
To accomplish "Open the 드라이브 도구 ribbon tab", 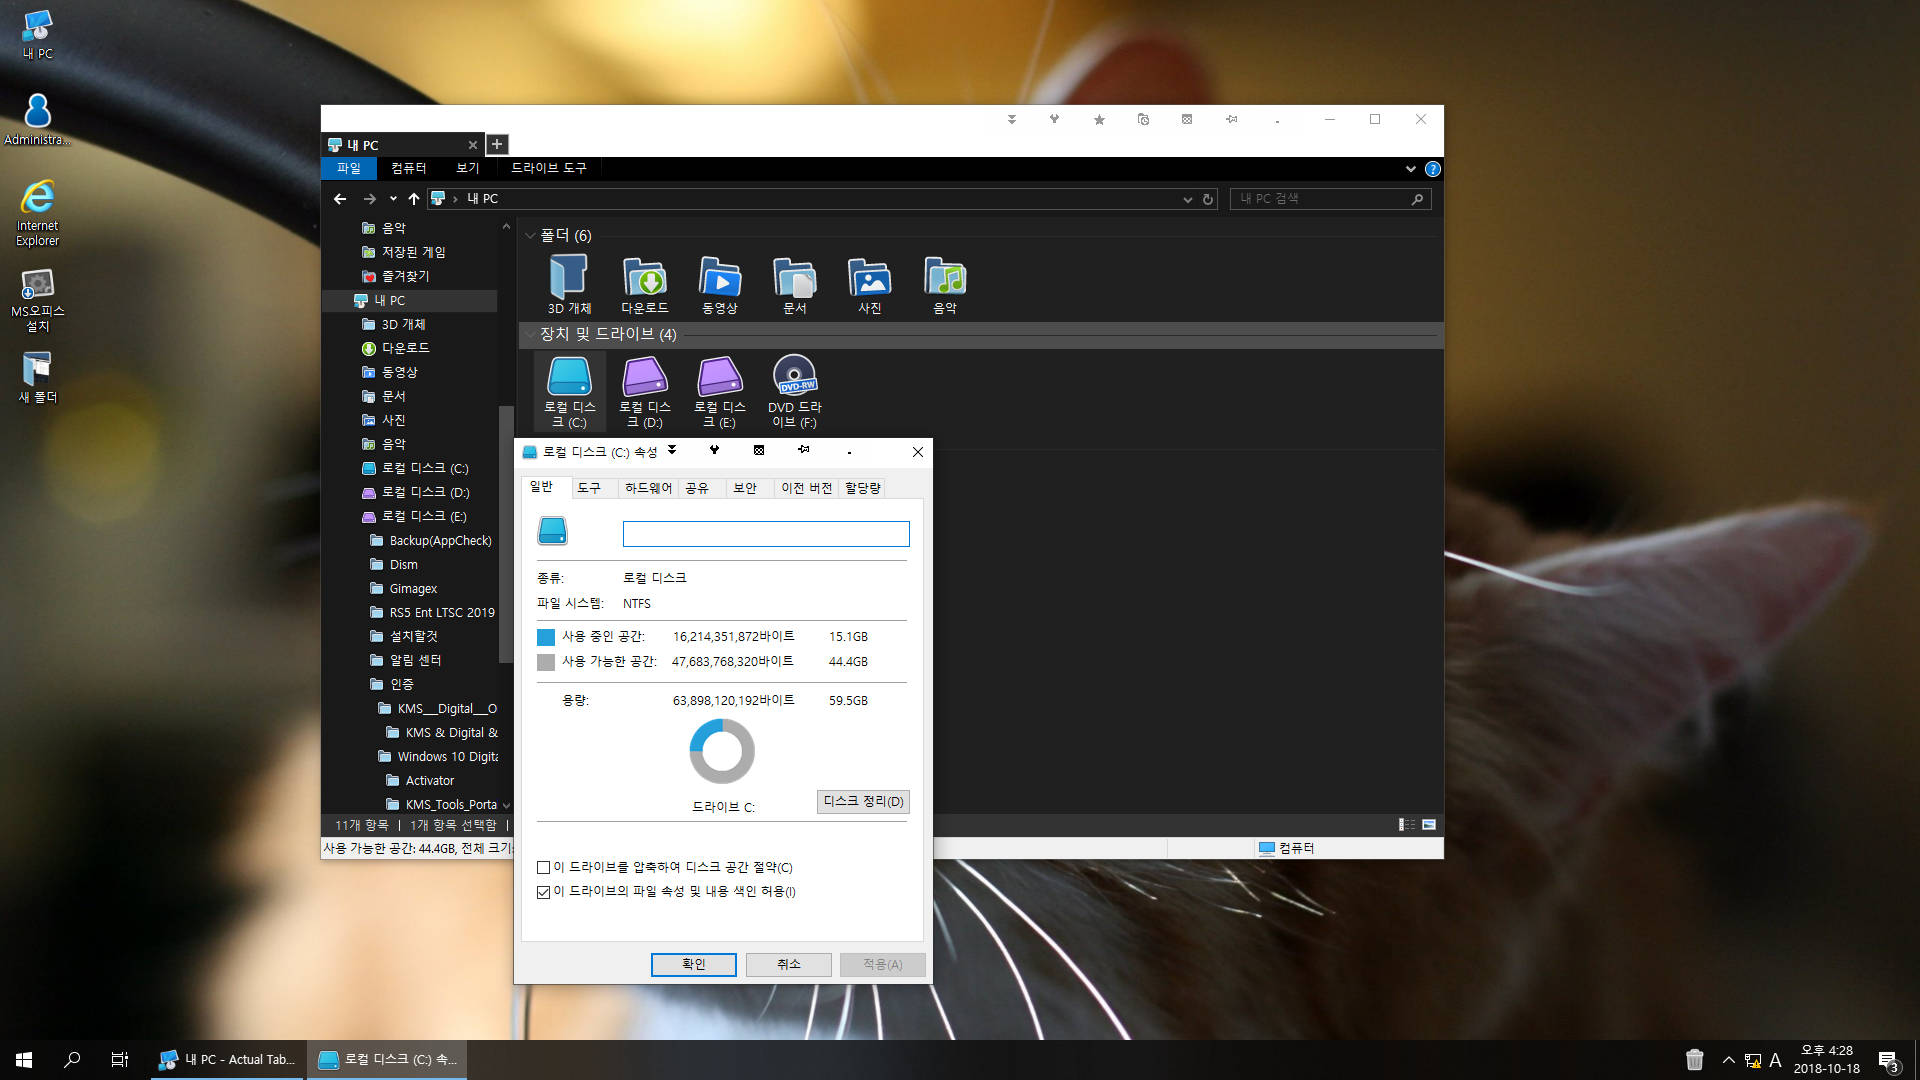I will click(549, 168).
